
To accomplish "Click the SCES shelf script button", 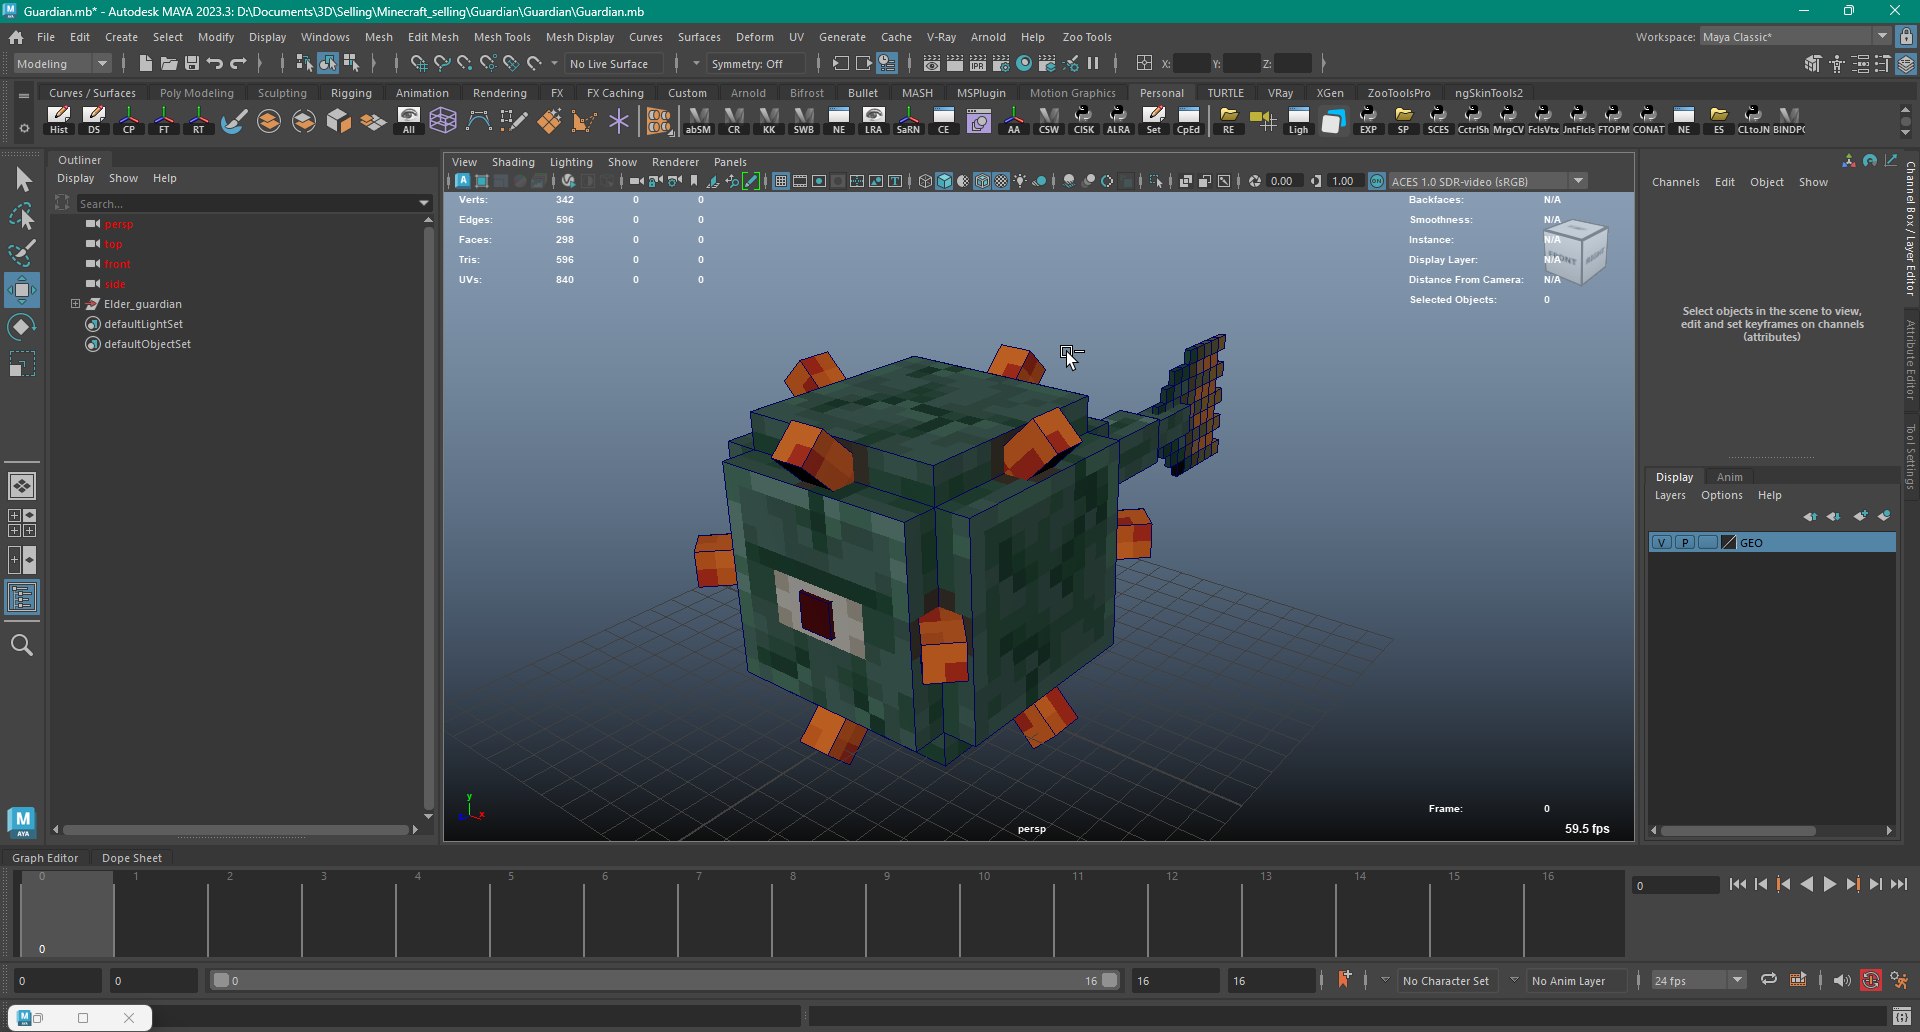I will click(x=1438, y=120).
